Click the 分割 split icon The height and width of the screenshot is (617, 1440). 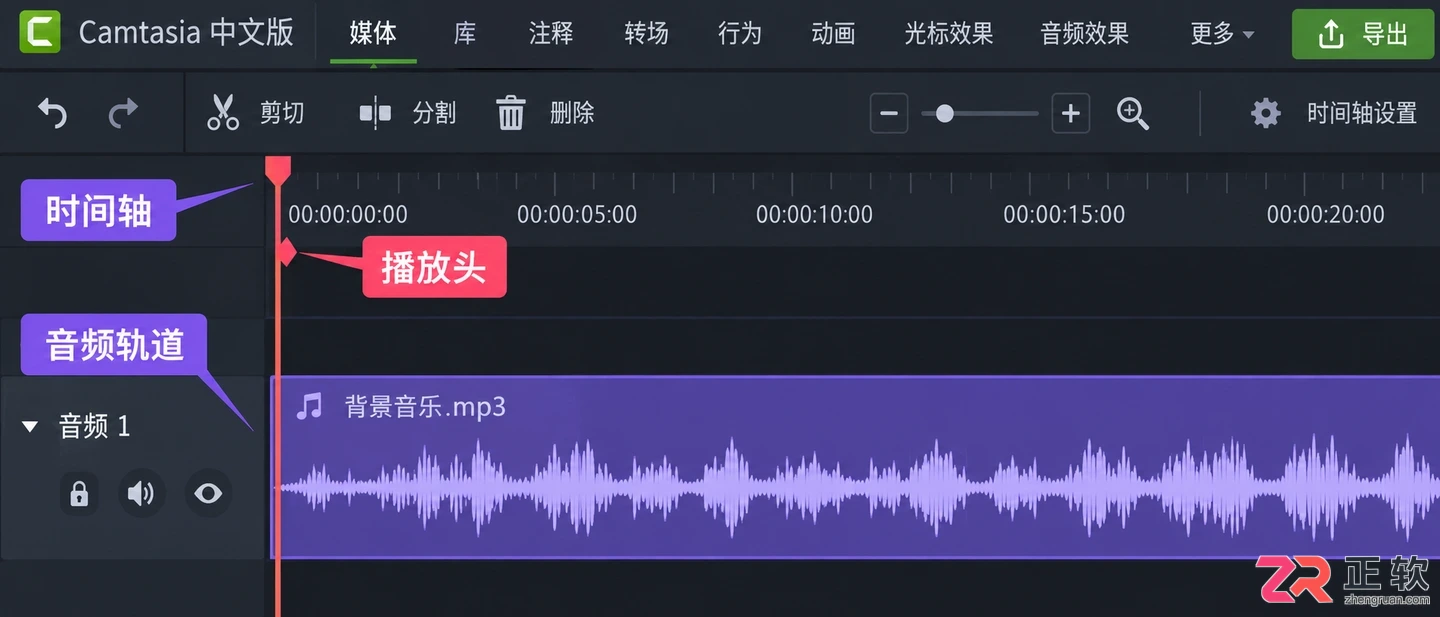(375, 113)
